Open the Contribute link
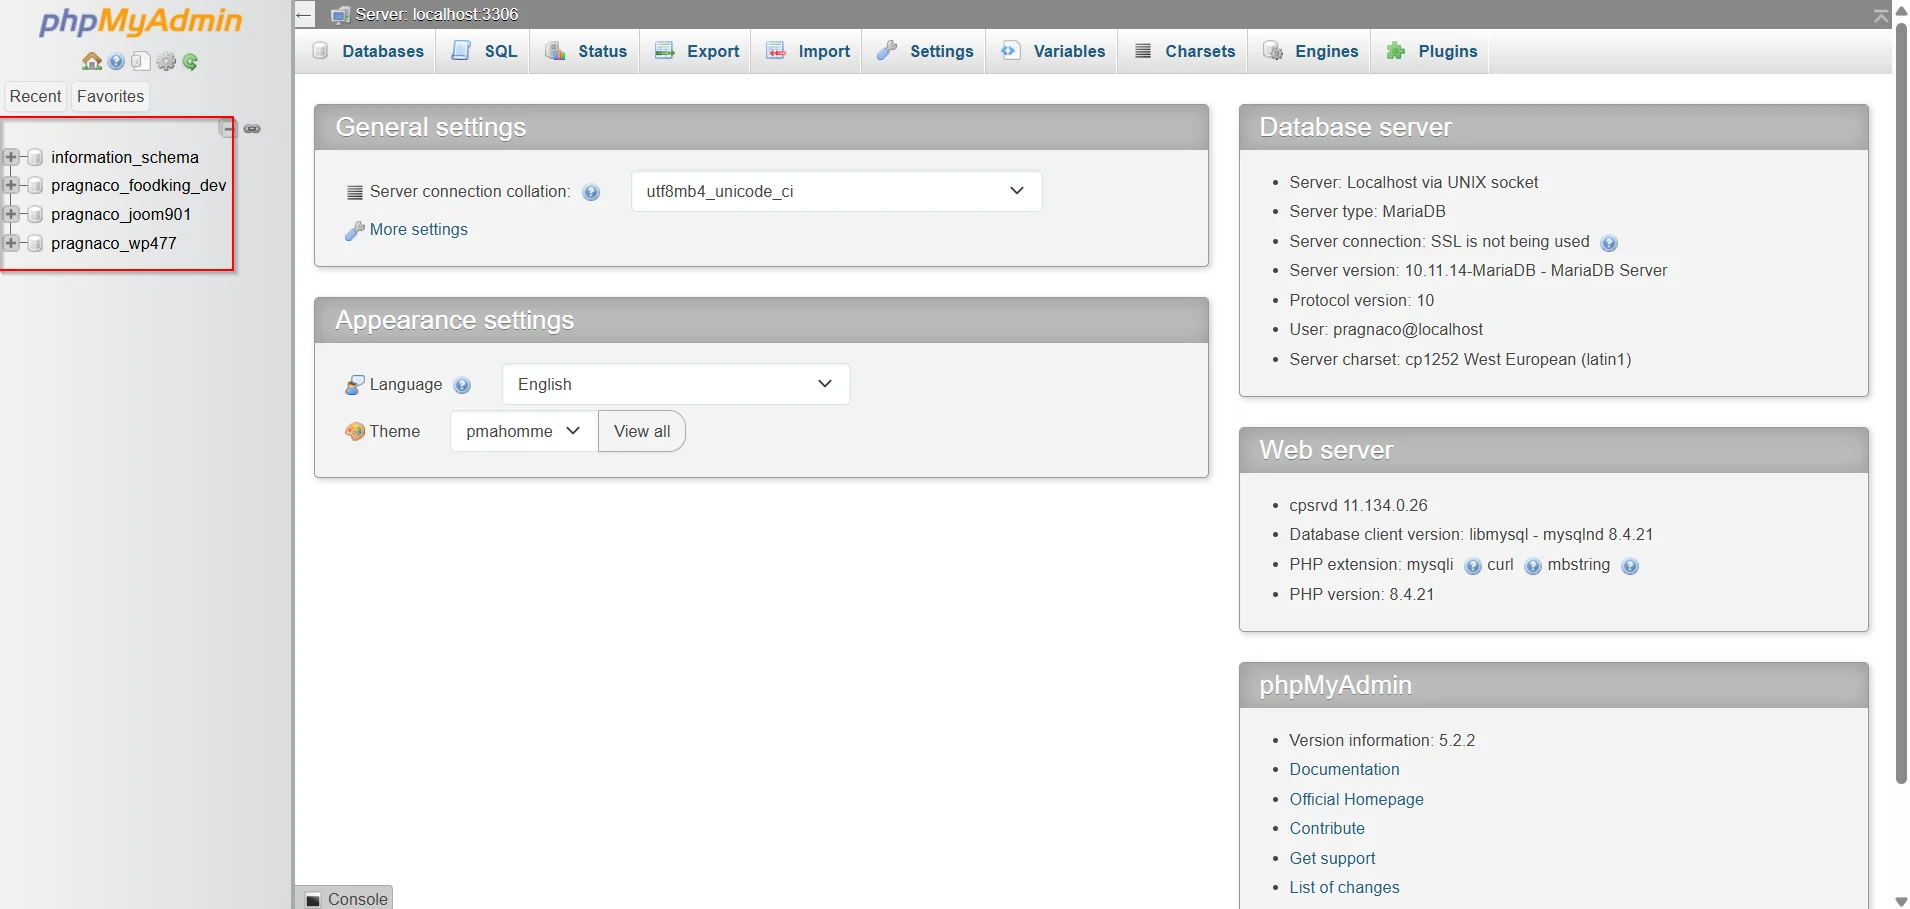This screenshot has width=1910, height=909. [x=1327, y=829]
